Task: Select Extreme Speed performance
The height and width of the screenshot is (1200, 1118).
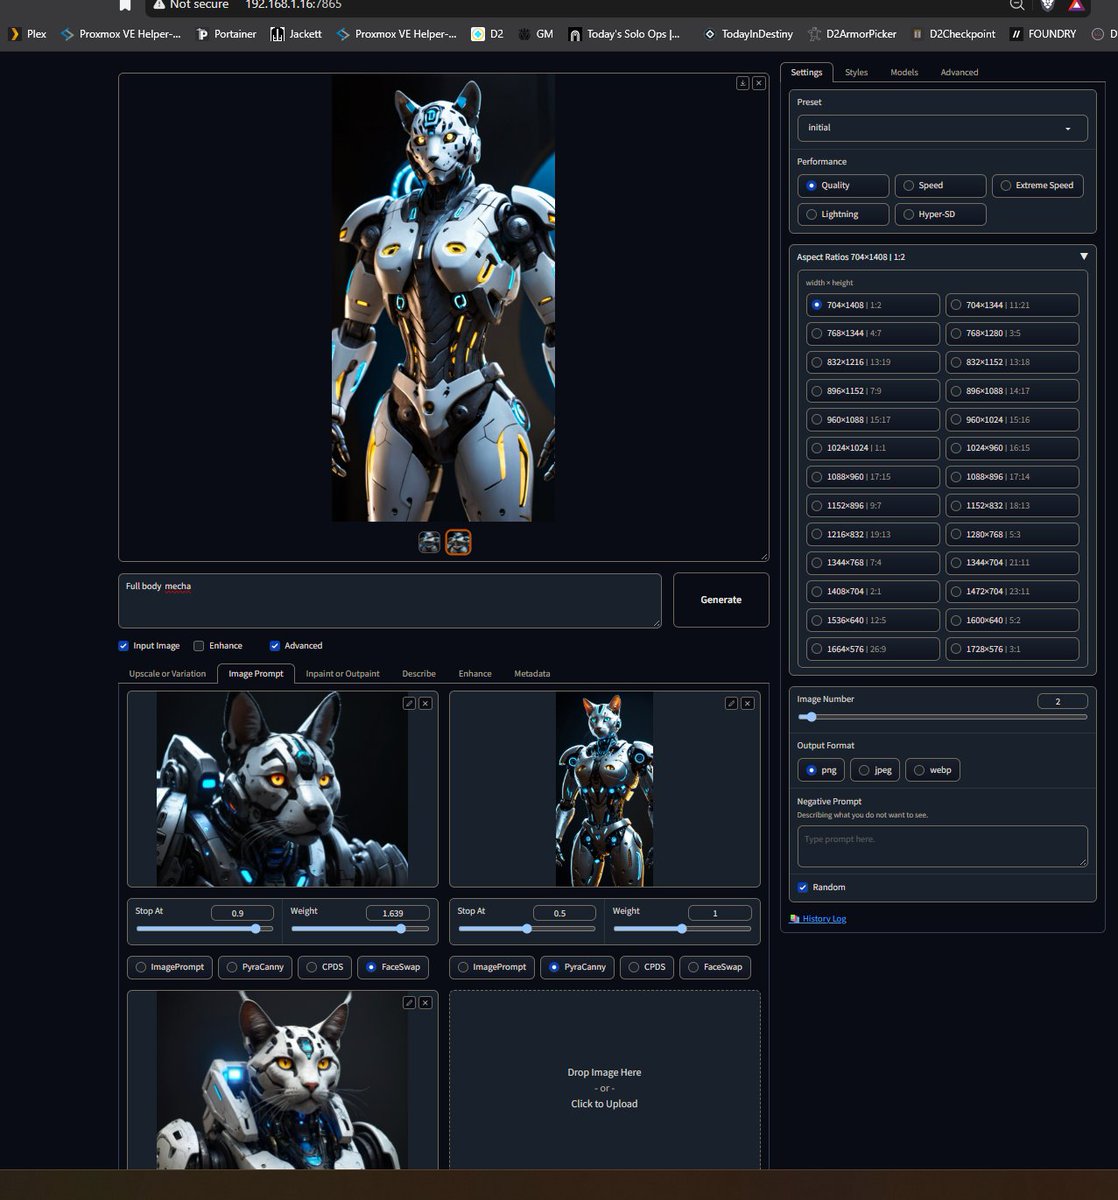Action: (x=1037, y=185)
